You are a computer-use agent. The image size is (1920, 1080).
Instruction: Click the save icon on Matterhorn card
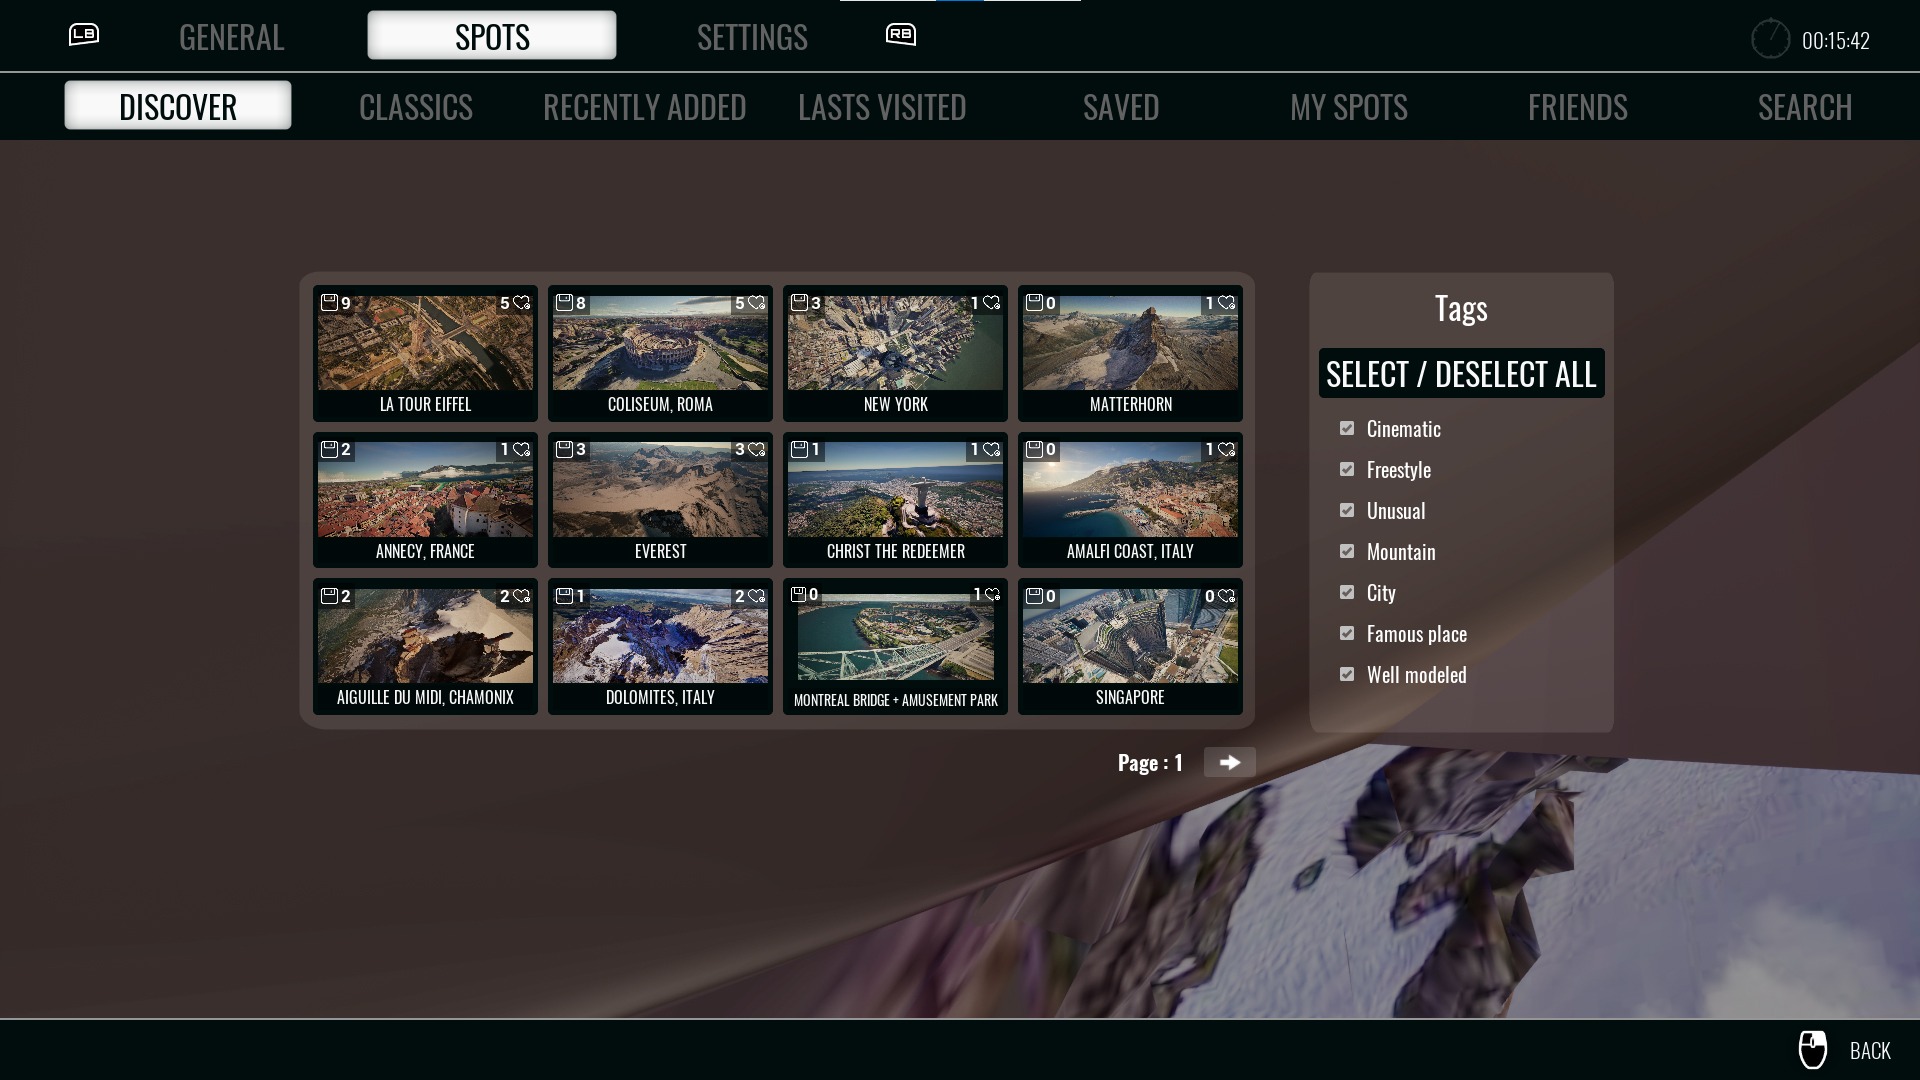(x=1034, y=302)
